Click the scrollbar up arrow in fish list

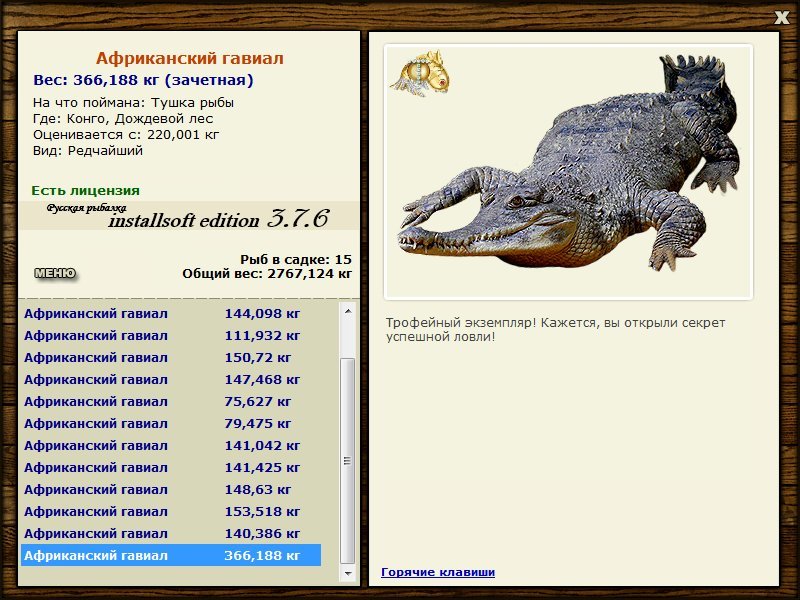point(348,311)
